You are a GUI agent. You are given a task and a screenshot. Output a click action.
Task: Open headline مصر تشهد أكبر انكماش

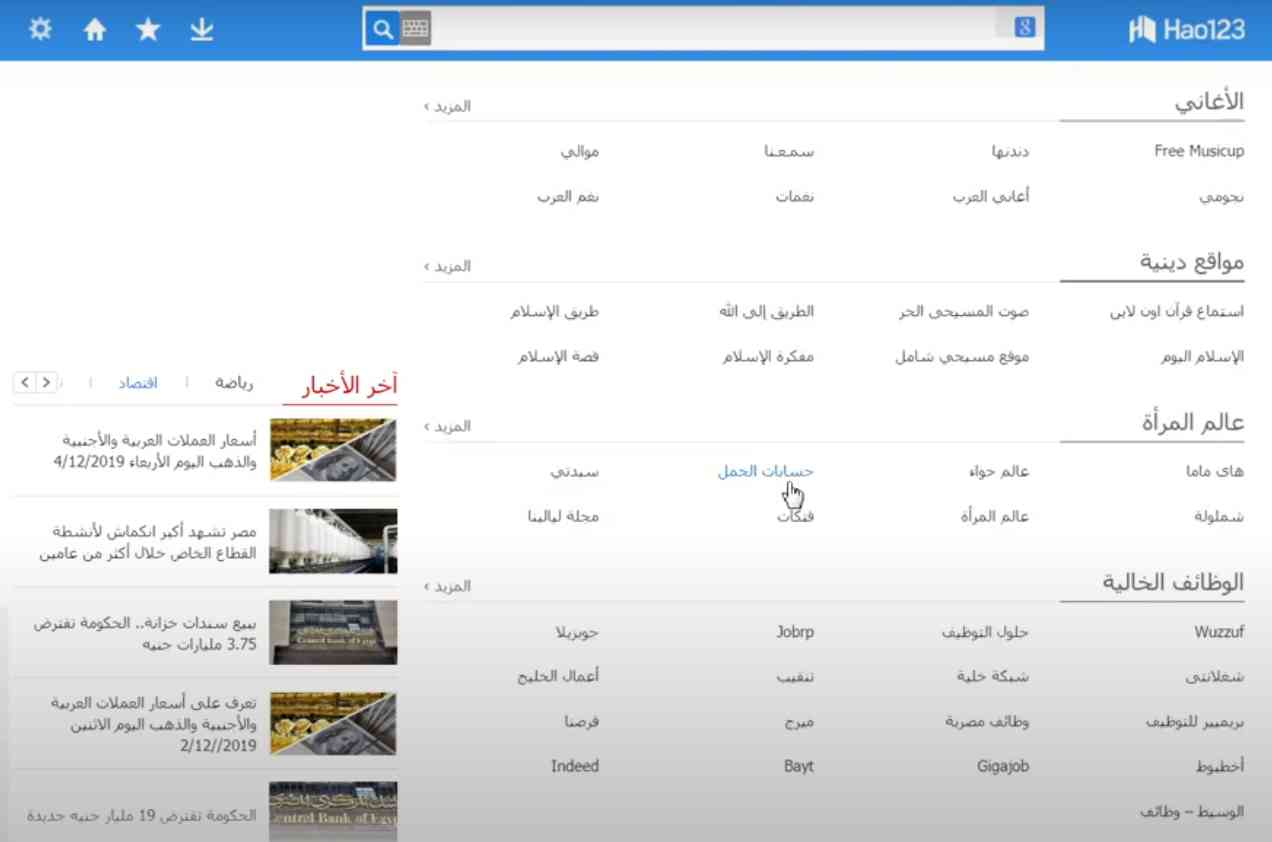(x=148, y=541)
